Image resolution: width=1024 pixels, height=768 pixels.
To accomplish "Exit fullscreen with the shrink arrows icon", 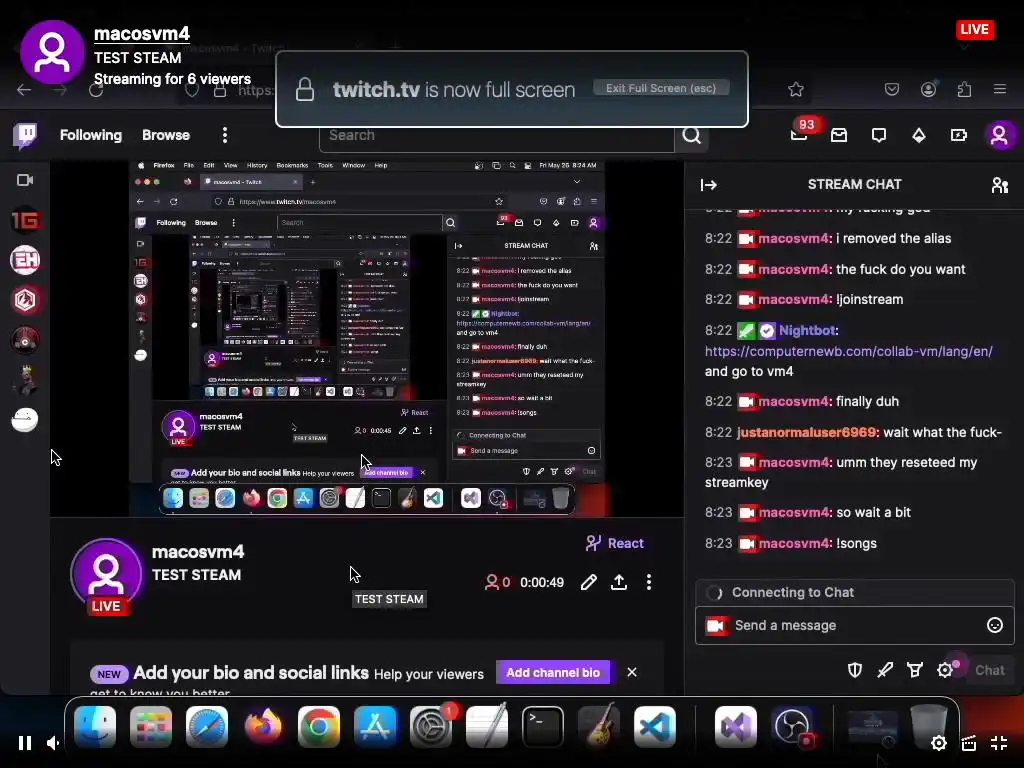I will pos(999,743).
